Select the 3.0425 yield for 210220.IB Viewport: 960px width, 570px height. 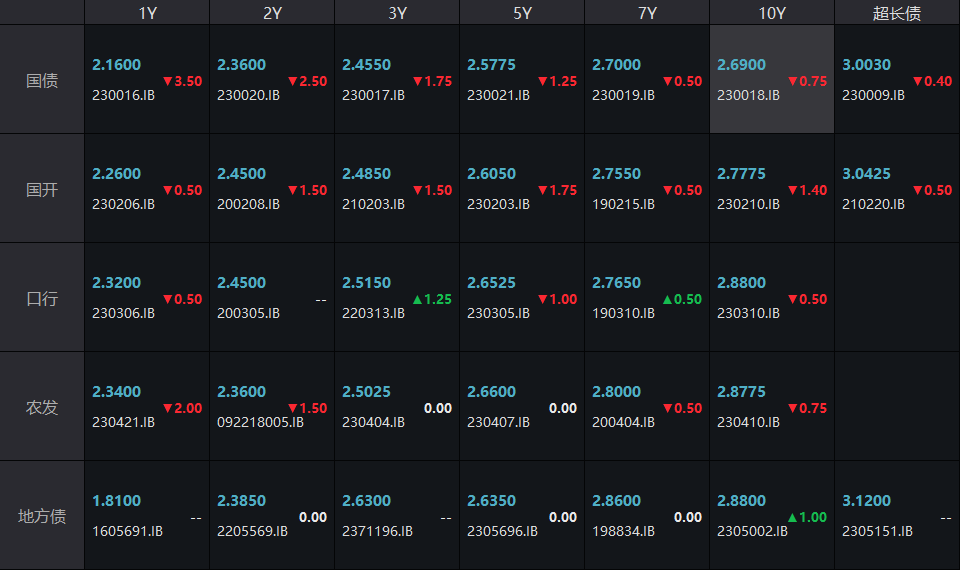coord(866,173)
